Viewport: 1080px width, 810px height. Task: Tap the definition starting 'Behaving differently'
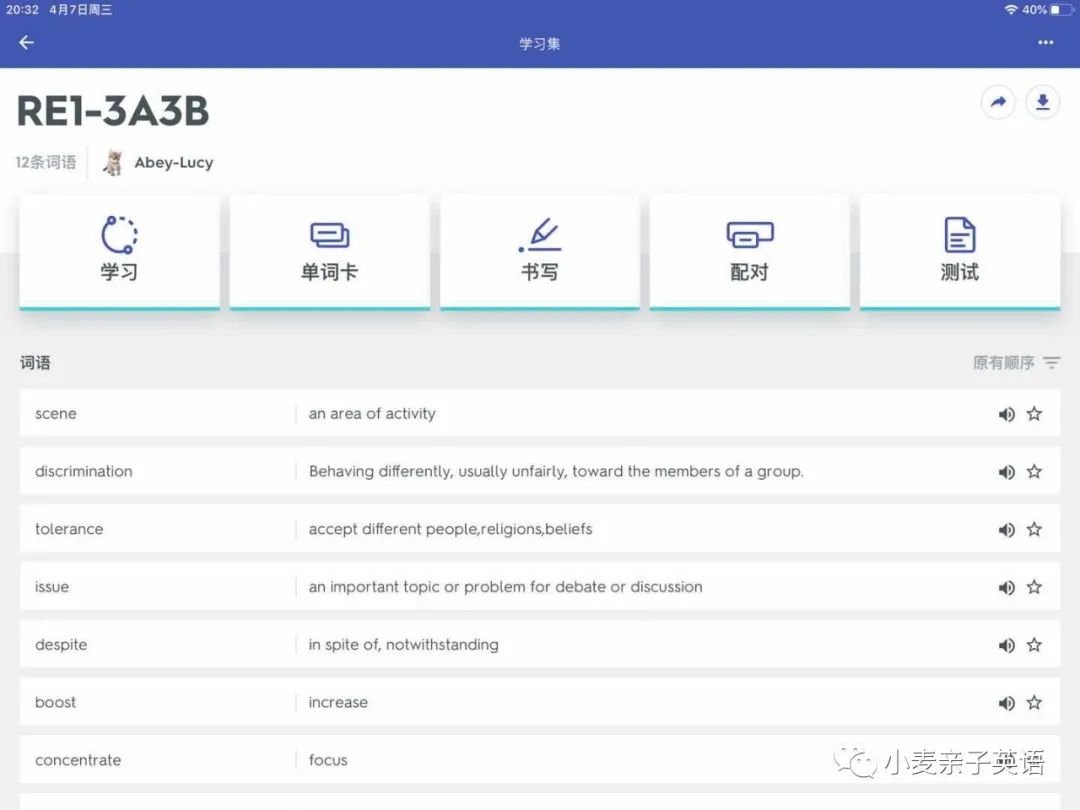pos(556,471)
